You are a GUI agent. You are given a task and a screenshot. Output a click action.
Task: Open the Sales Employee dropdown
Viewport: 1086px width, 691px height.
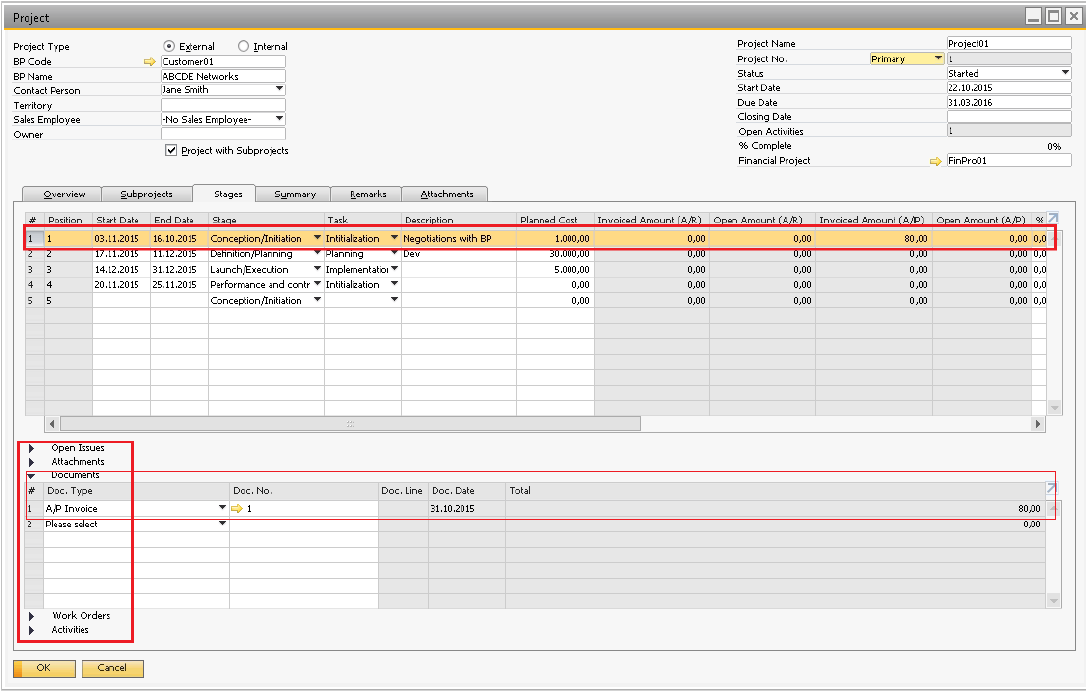[x=276, y=119]
